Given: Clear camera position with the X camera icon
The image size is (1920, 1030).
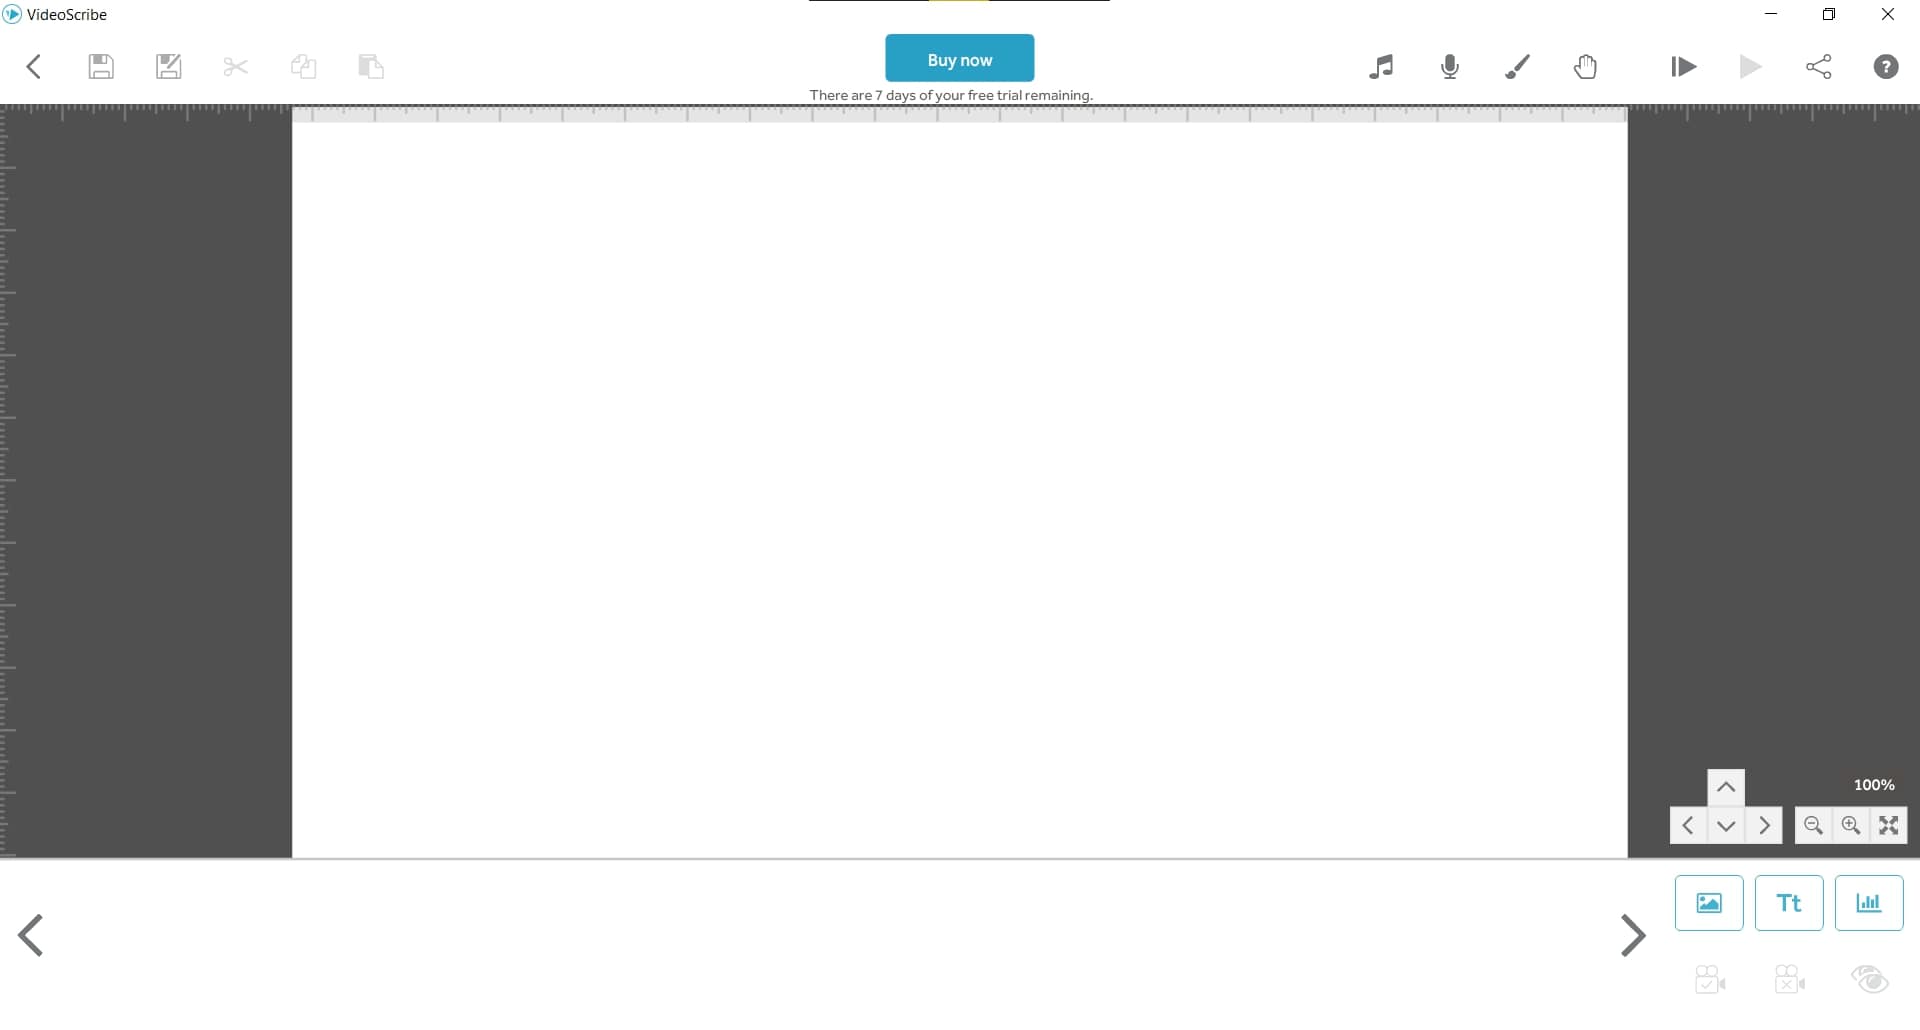Looking at the screenshot, I should click(x=1790, y=980).
